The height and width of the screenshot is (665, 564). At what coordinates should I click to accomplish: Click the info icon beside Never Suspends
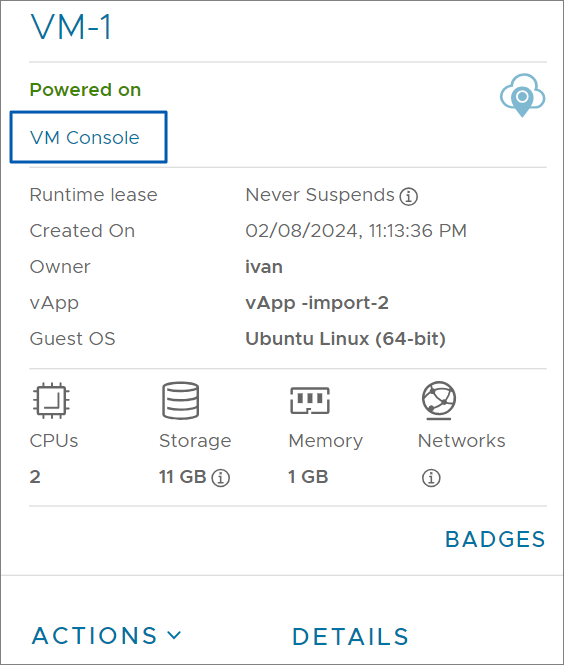408,196
